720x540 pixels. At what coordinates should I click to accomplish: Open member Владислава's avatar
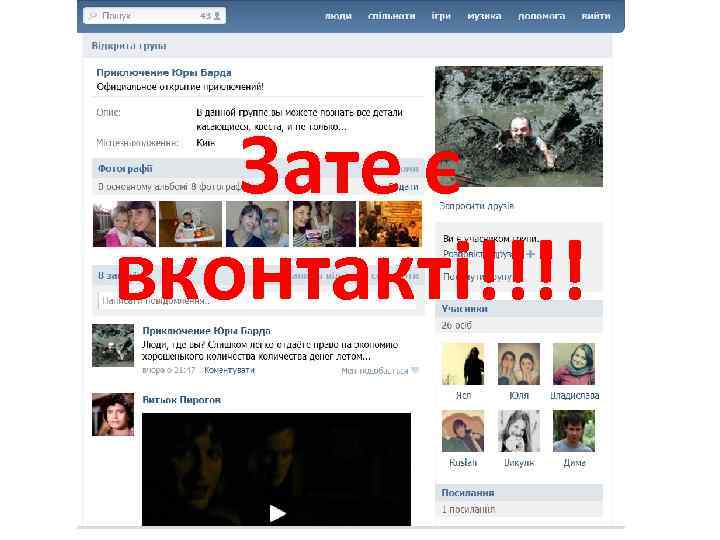pos(574,364)
